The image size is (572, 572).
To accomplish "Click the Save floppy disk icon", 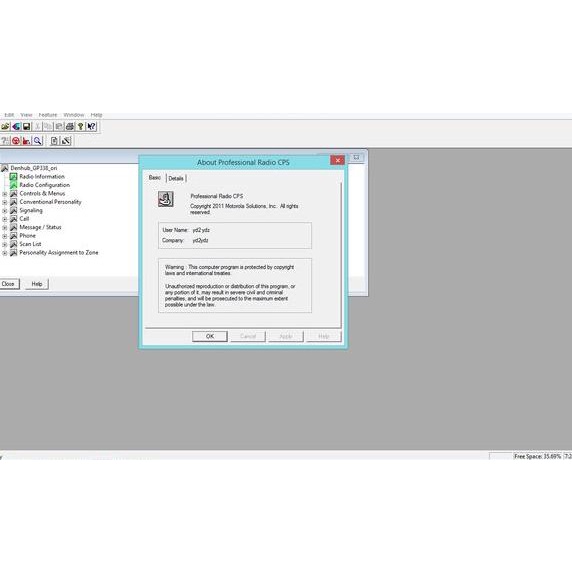I will tap(26, 127).
